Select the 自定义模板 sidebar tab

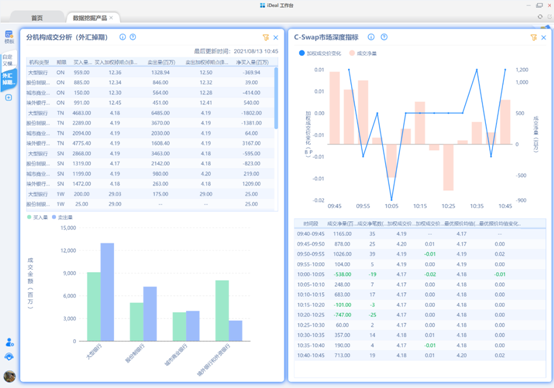coord(8,60)
